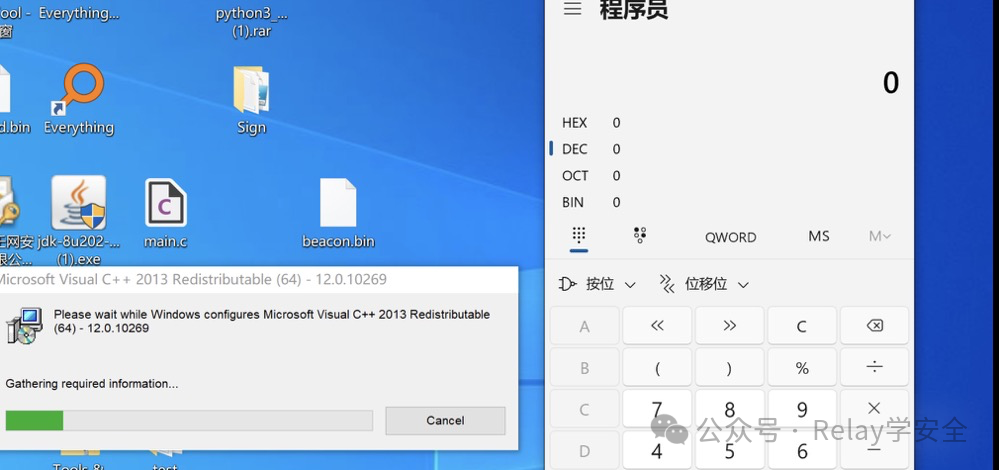999x470 pixels.
Task: Select the full keypad icon tab
Action: pyautogui.click(x=579, y=236)
